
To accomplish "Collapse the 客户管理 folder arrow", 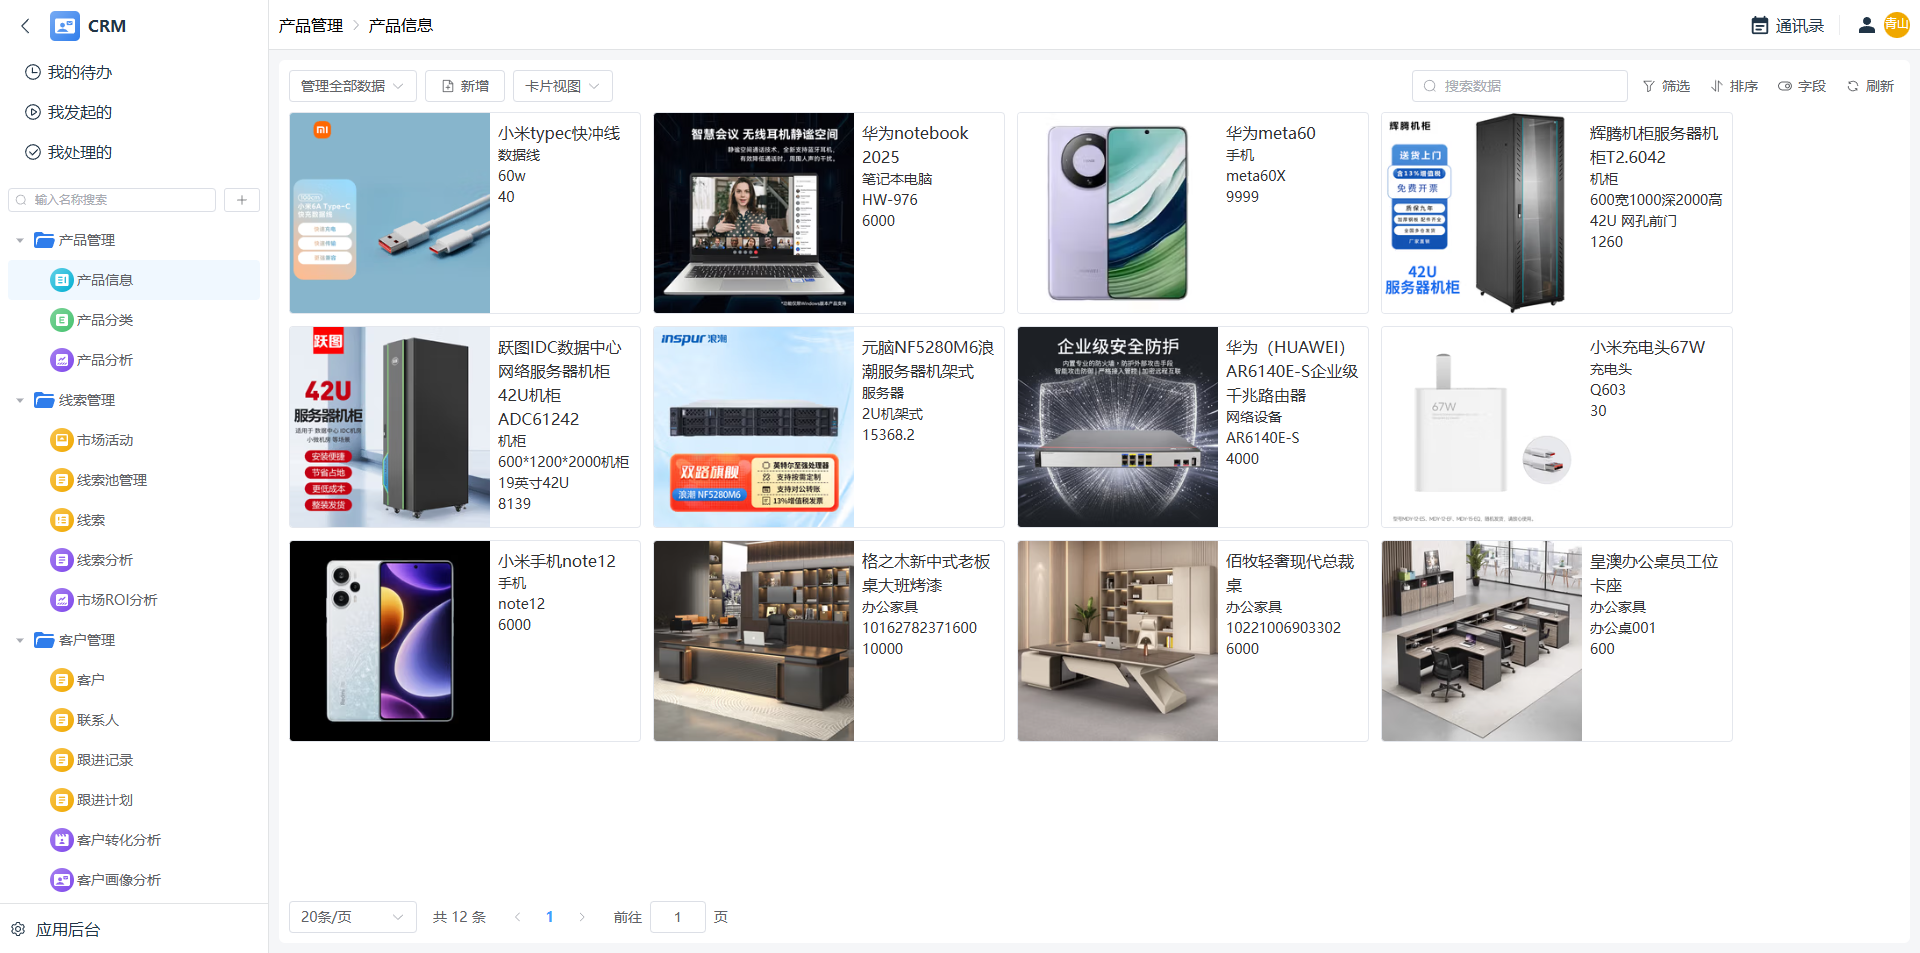I will click(x=20, y=640).
